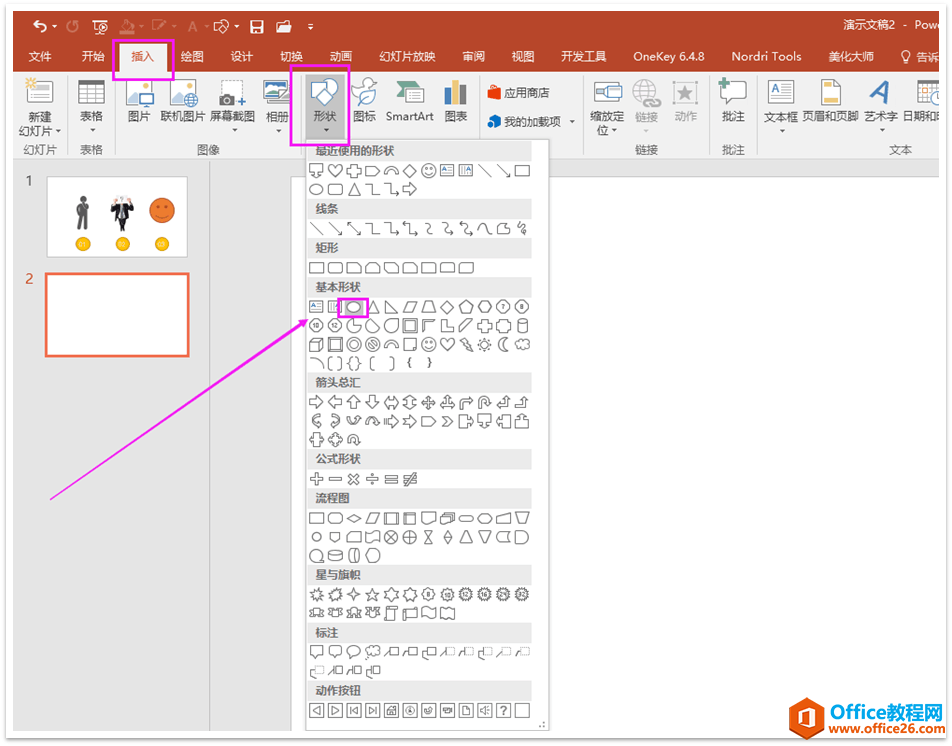Screen dimensions: 952x746
Task: Toggle the 形状 shapes dropdown button
Action: tap(325, 107)
